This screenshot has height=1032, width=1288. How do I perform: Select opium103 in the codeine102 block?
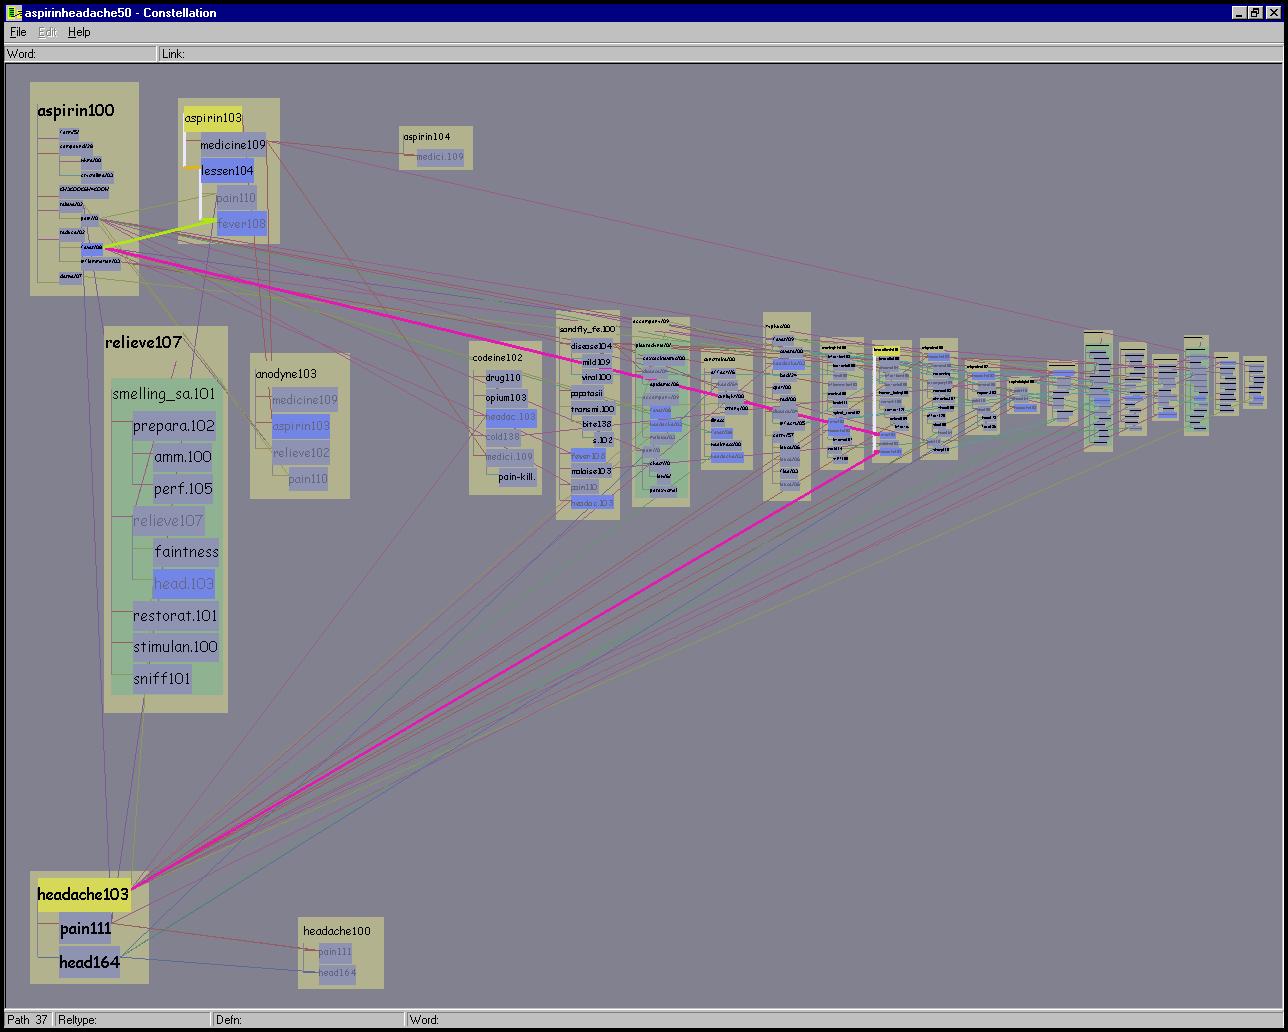[x=506, y=397]
